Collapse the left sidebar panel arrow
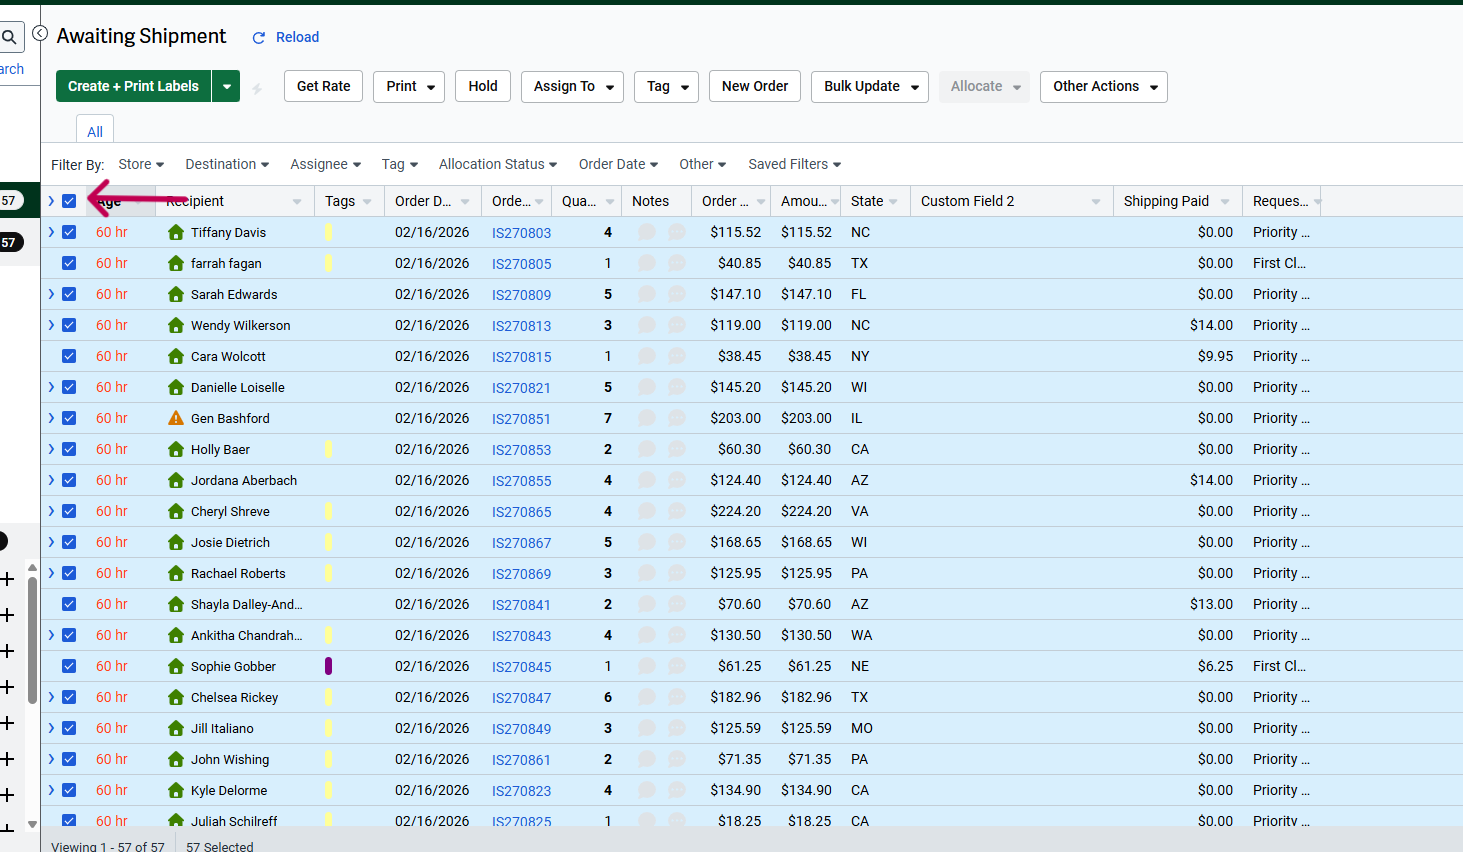Image resolution: width=1463 pixels, height=852 pixels. tap(40, 33)
